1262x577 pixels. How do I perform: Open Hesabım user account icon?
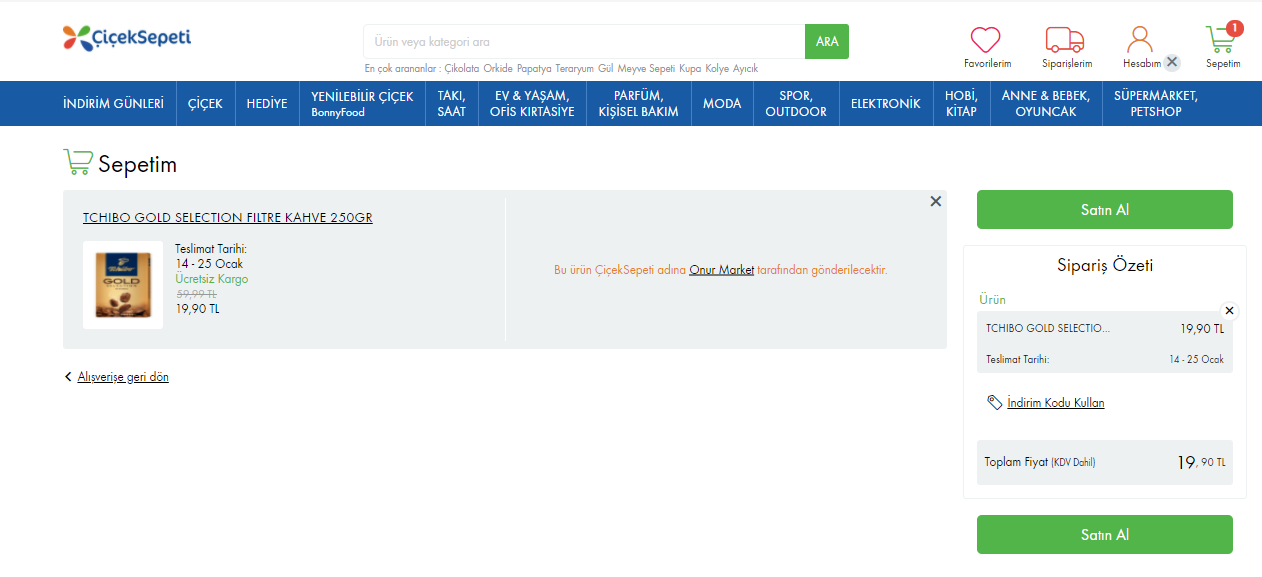1140,40
